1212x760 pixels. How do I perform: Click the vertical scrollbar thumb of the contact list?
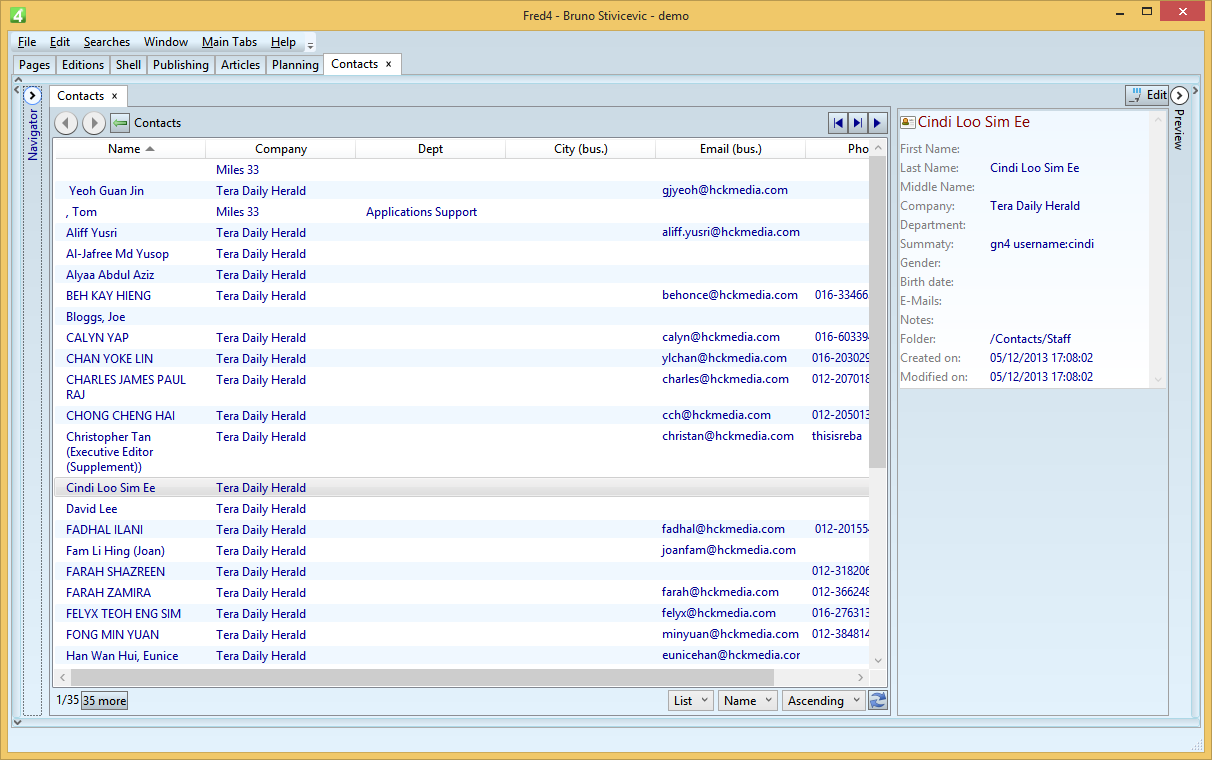pos(877,313)
